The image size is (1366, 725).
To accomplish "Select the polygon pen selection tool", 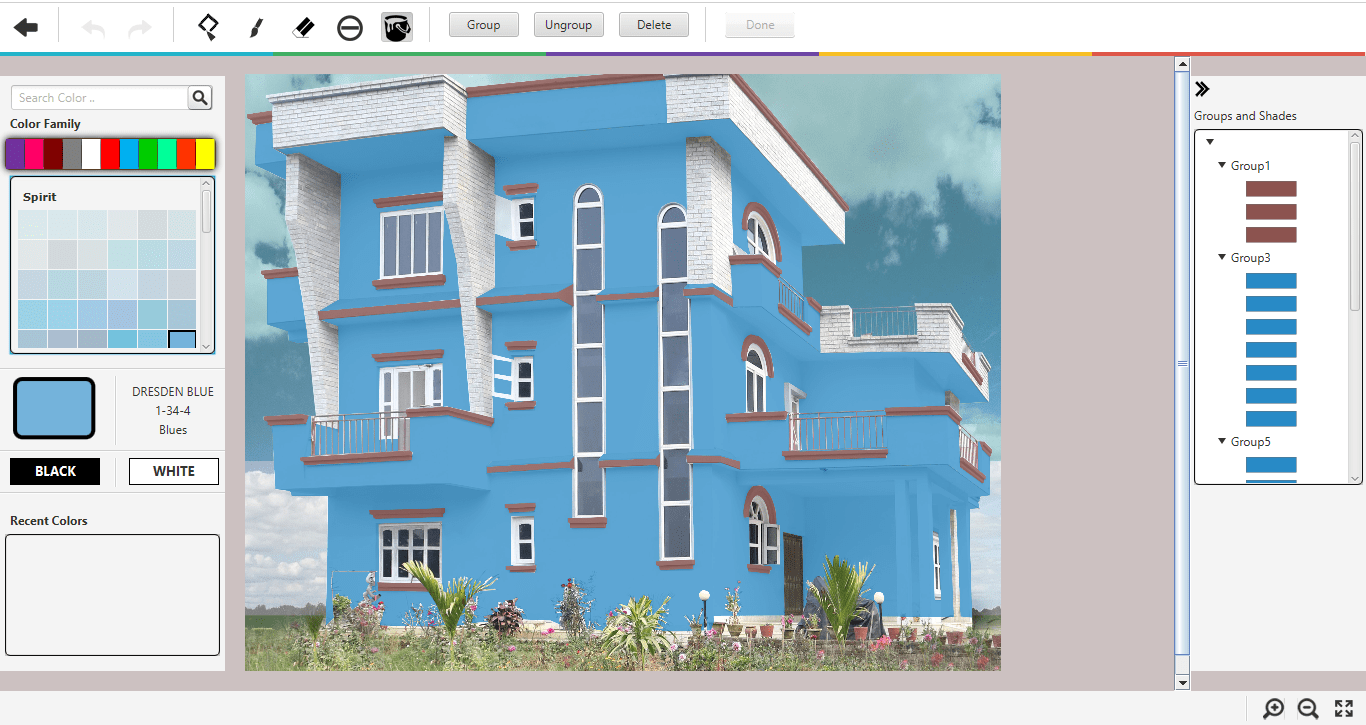I will coord(208,27).
